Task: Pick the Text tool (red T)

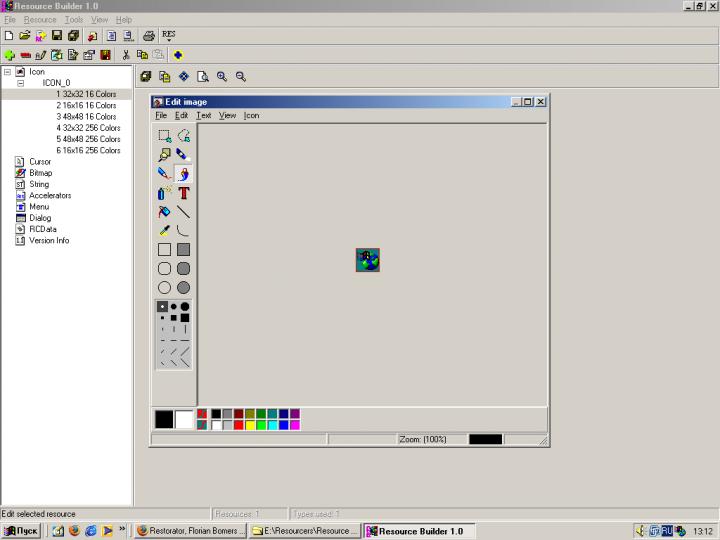Action: point(183,193)
